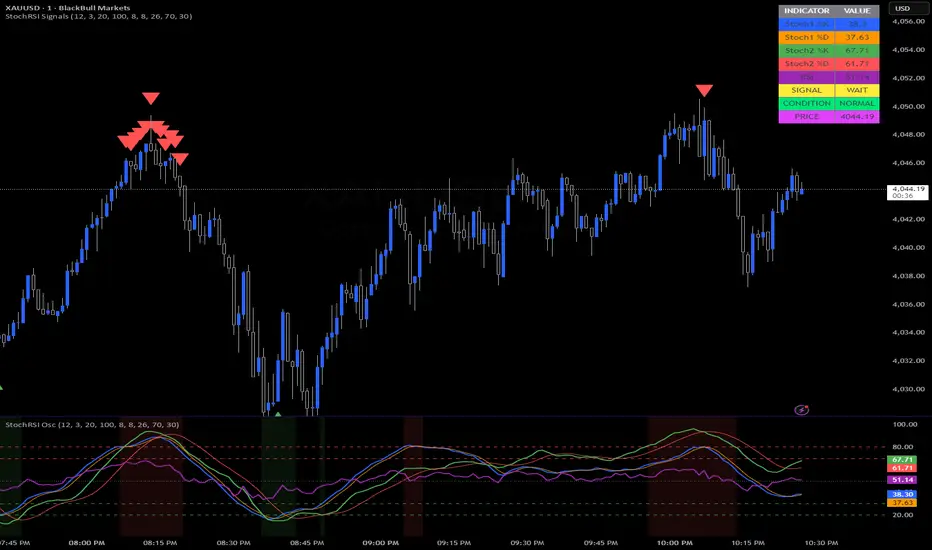The width and height of the screenshot is (932, 550).
Task: Click the 4,034.00 price axis label
Action: [908, 332]
